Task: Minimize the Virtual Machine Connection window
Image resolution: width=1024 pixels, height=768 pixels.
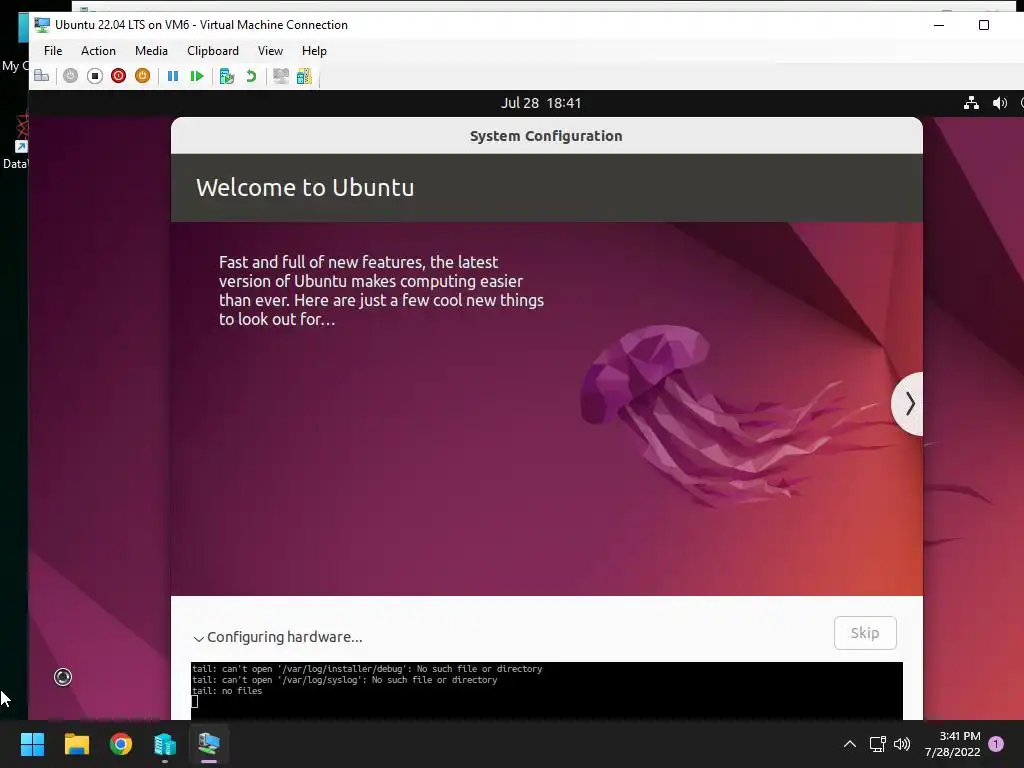Action: (x=939, y=25)
